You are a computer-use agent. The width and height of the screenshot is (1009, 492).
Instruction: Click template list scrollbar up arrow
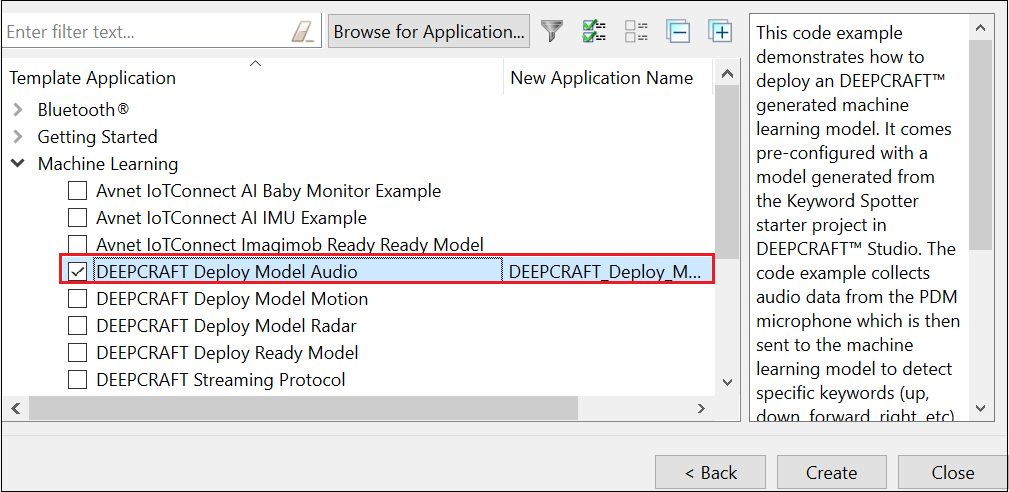coord(728,75)
